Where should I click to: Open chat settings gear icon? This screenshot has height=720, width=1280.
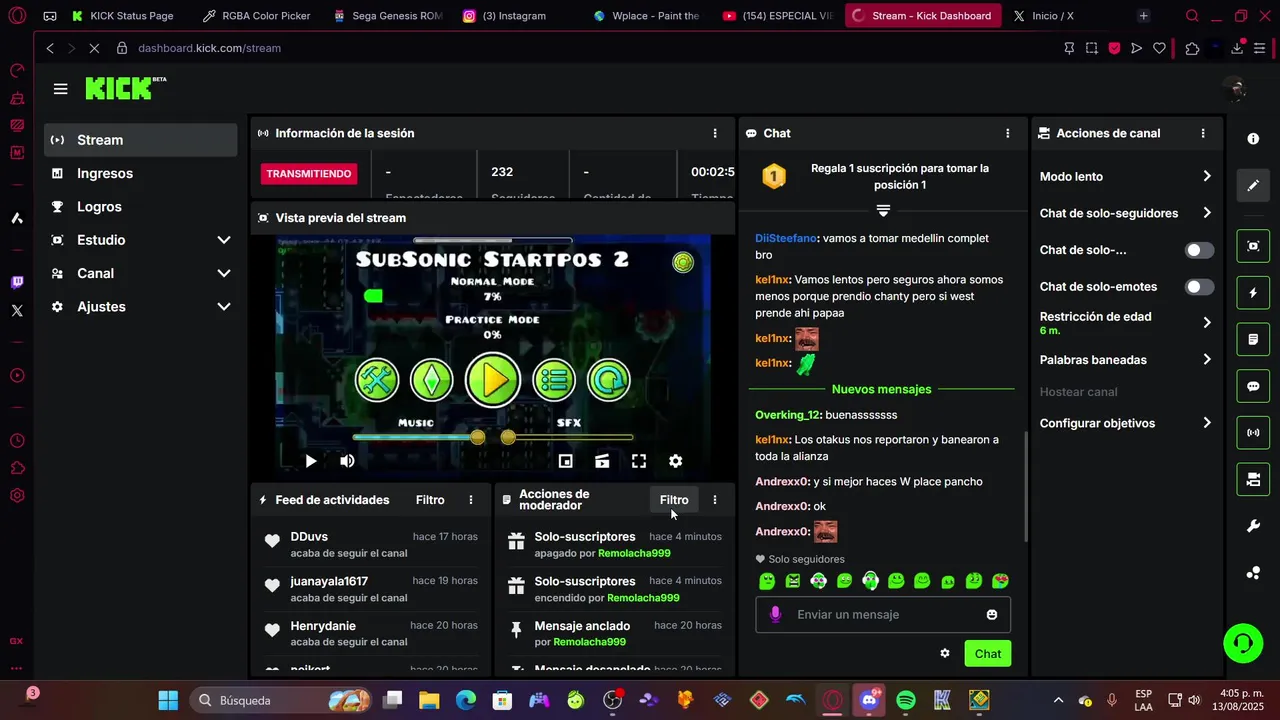(945, 653)
